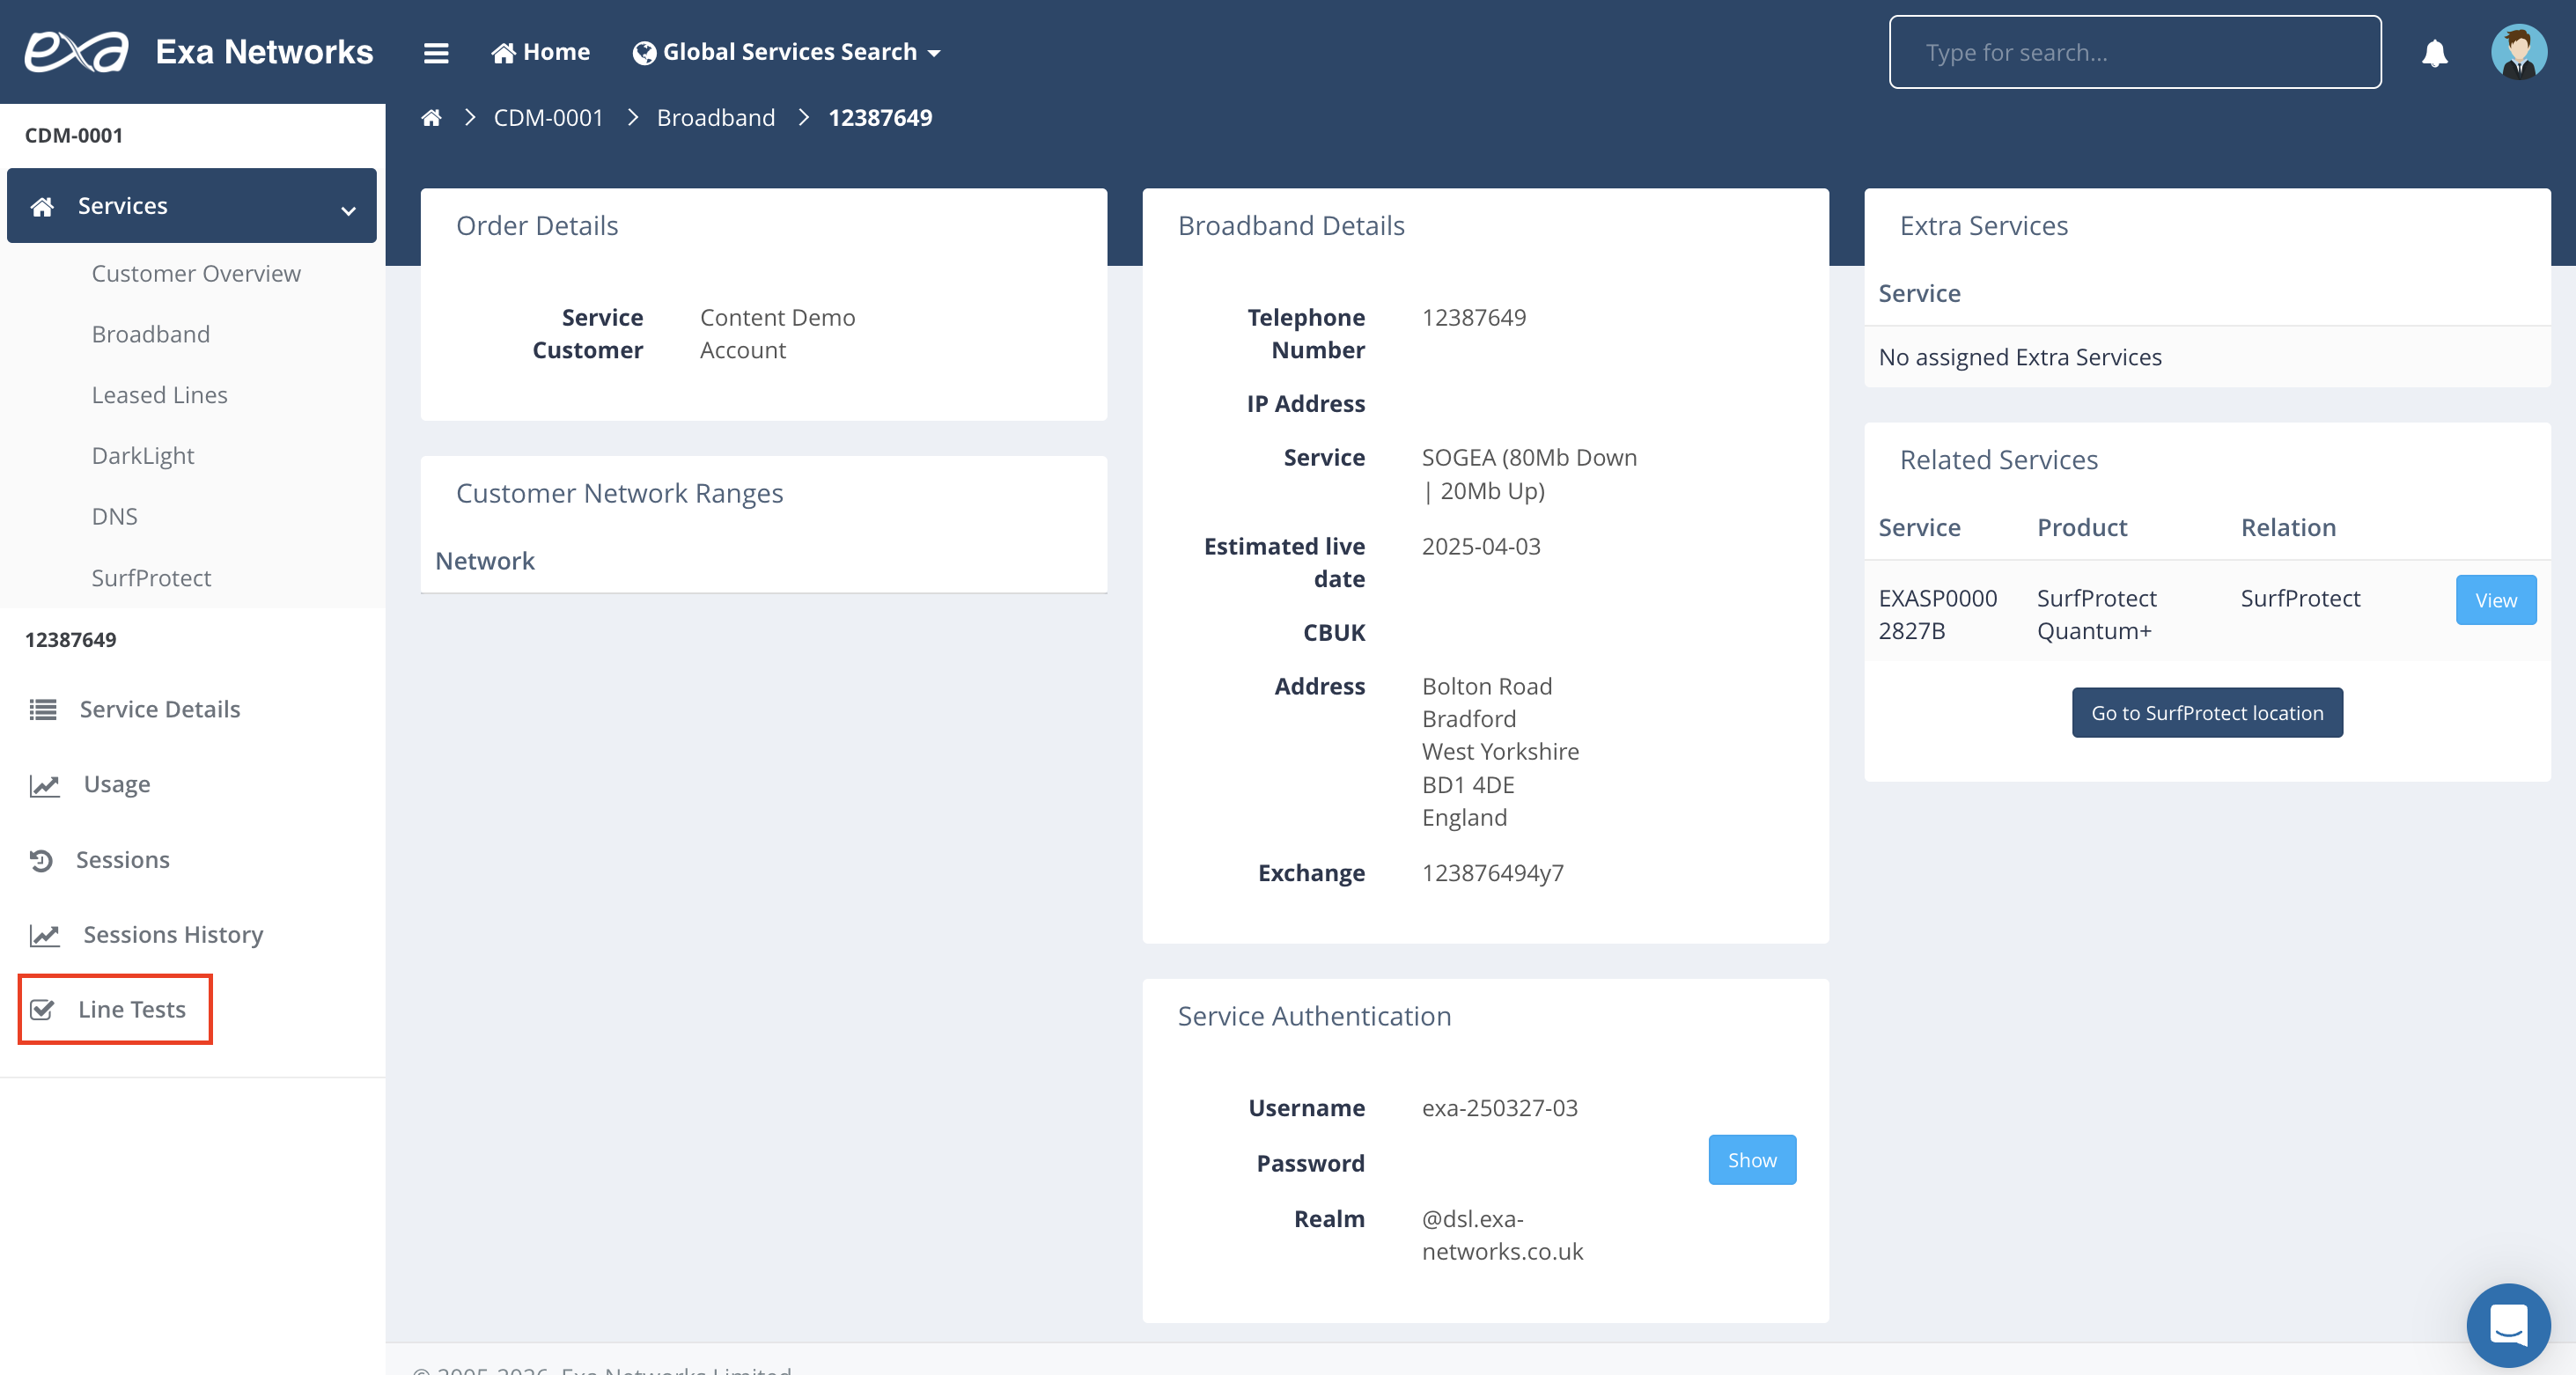Select SurfProtect in Services submenu

151,577
